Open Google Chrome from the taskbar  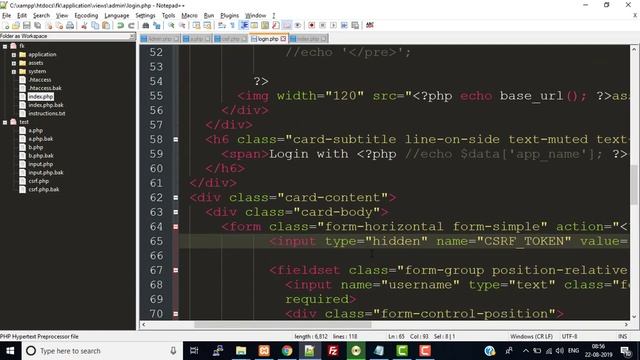pos(287,351)
